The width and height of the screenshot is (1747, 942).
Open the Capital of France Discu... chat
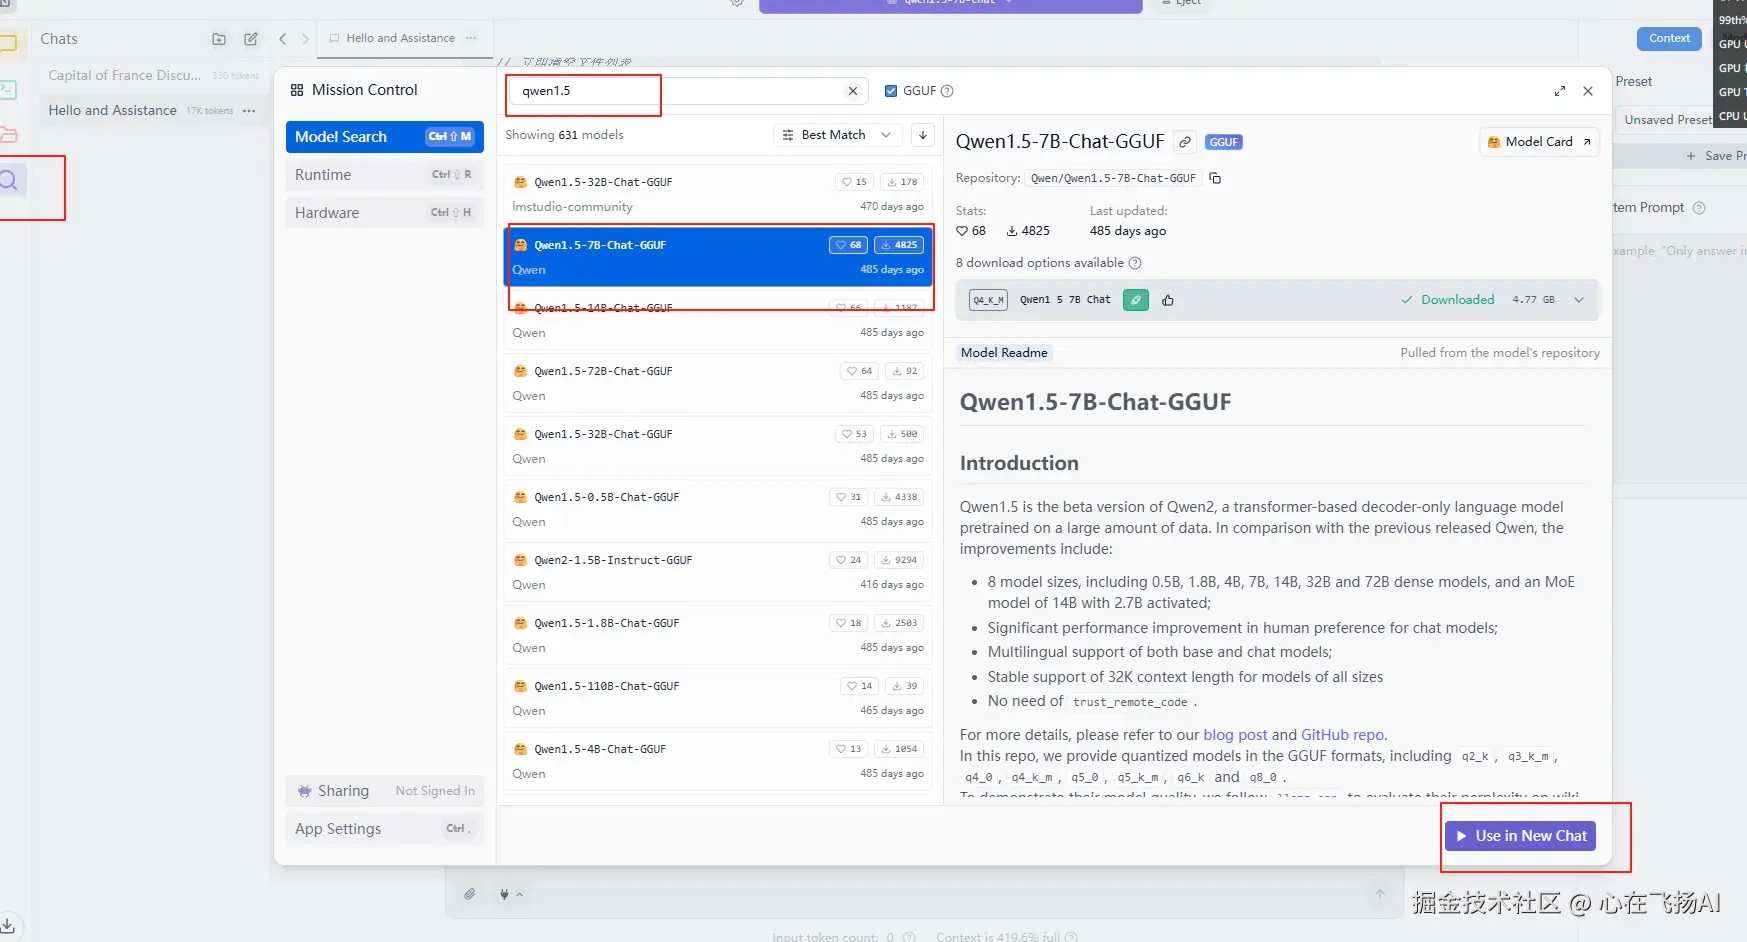[x=152, y=75]
